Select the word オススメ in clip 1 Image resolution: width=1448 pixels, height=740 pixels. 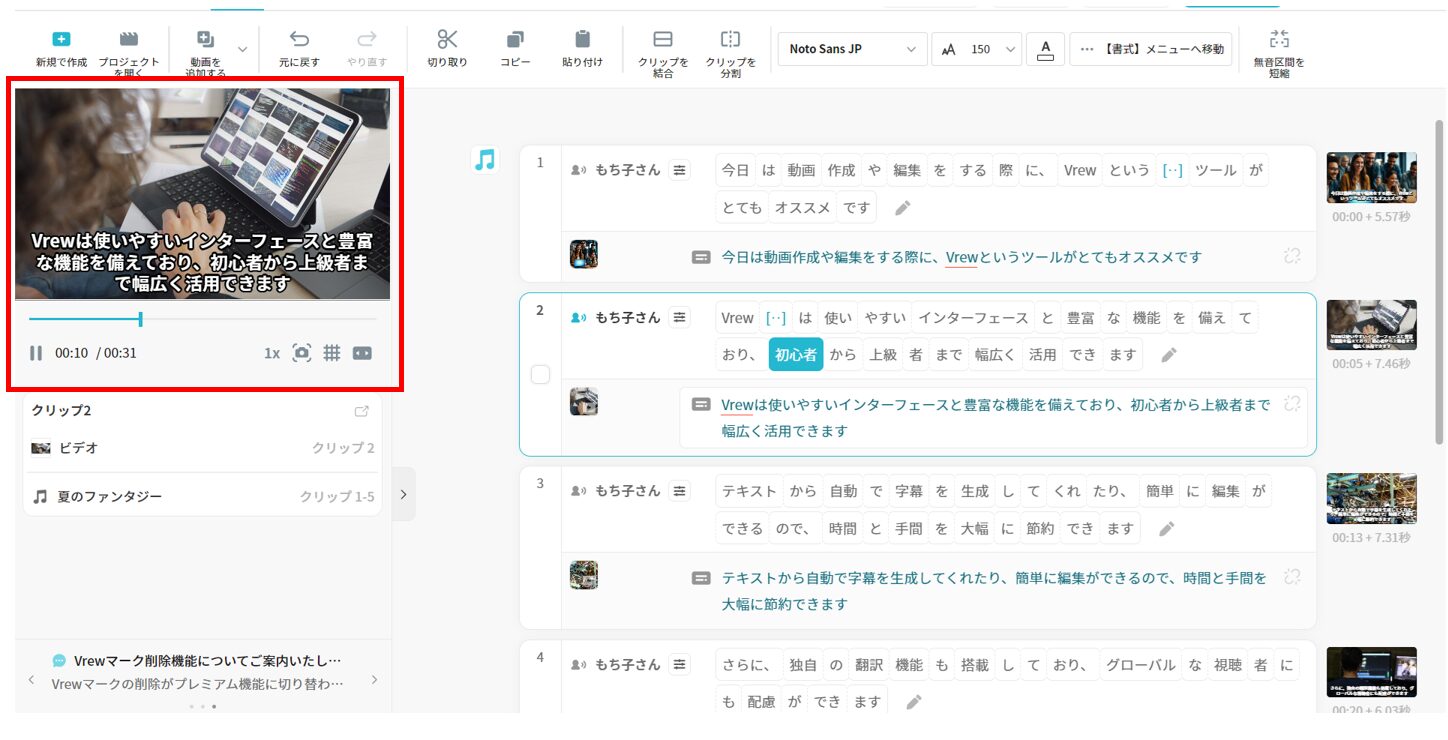[x=803, y=208]
